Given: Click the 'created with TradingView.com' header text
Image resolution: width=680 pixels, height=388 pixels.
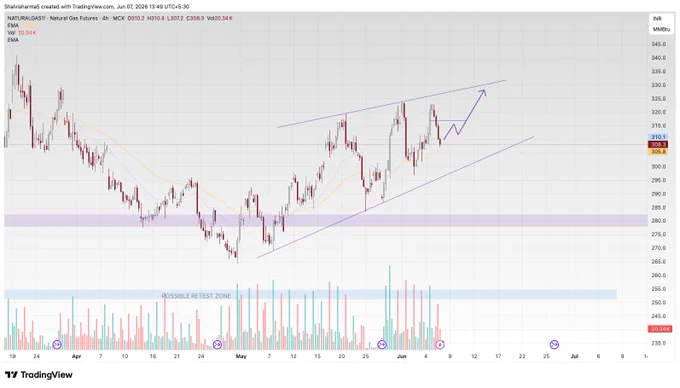Looking at the screenshot, I should (x=77, y=7).
